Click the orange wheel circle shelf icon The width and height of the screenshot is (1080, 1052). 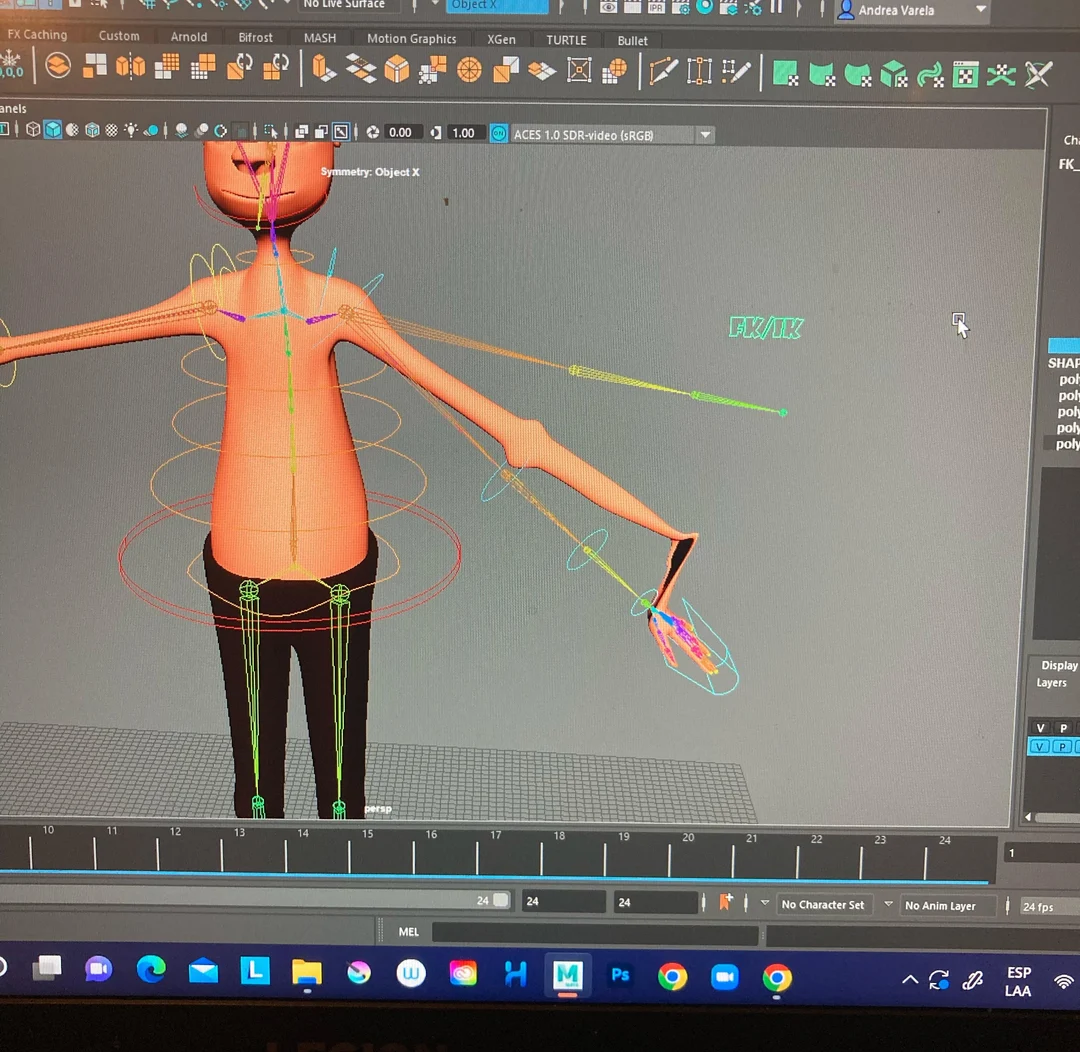point(469,70)
